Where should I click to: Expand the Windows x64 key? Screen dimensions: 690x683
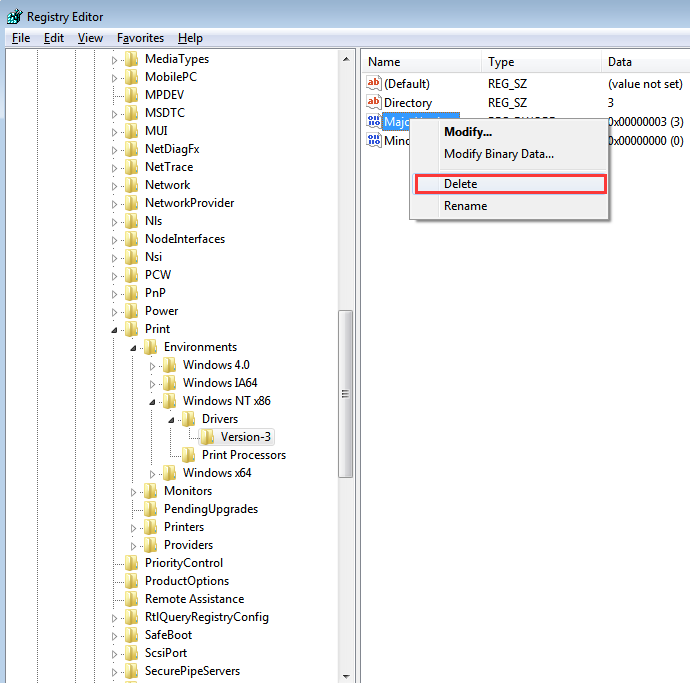(x=152, y=473)
